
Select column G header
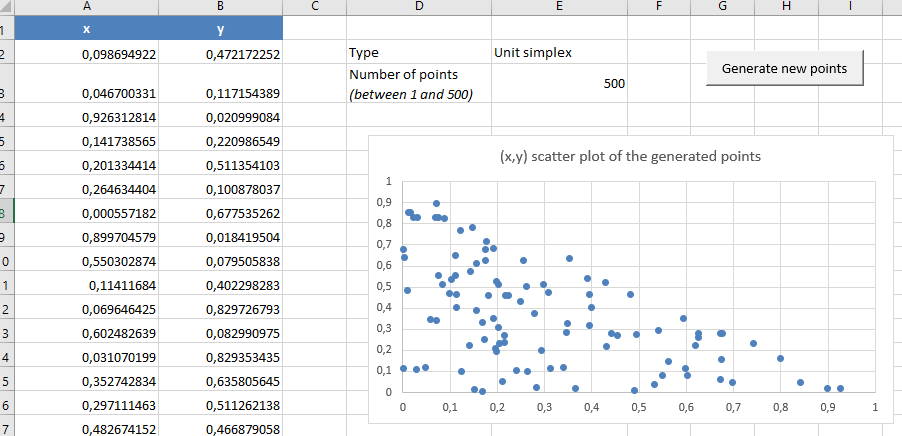tap(723, 6)
